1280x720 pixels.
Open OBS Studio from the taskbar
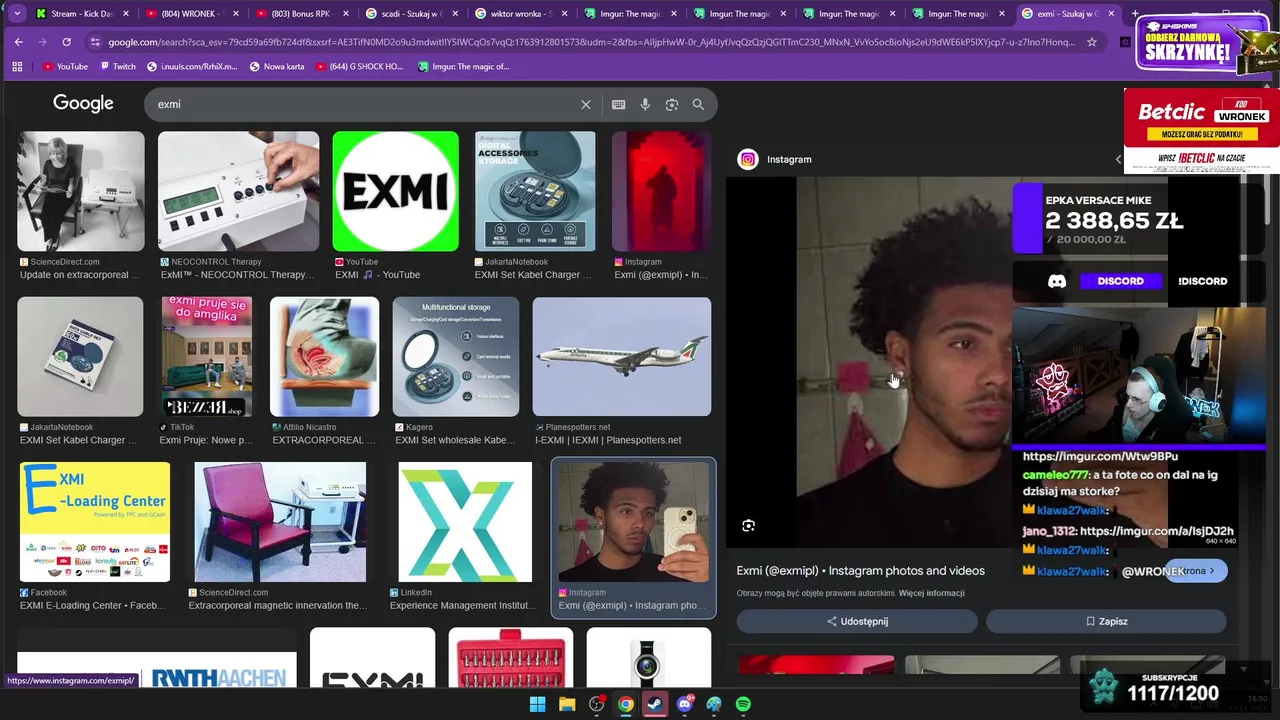click(596, 704)
